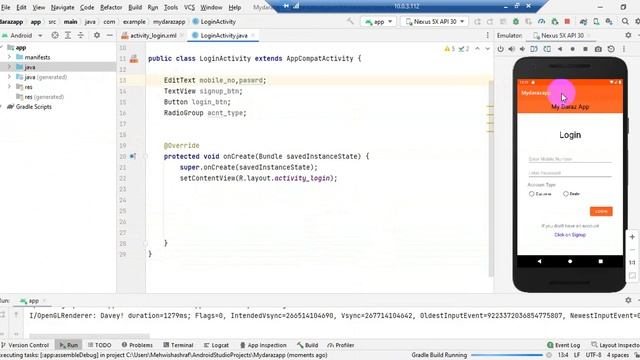Open Project panel gear options
The width and height of the screenshot is (640, 360).
[x=97, y=36]
